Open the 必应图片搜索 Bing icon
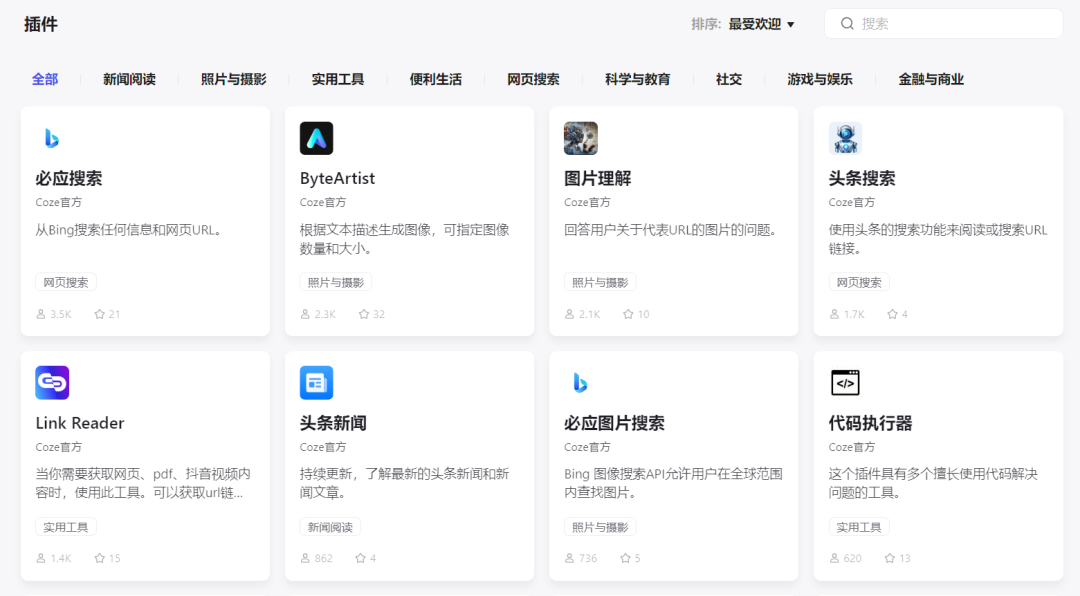The height and width of the screenshot is (596, 1080). [x=581, y=382]
